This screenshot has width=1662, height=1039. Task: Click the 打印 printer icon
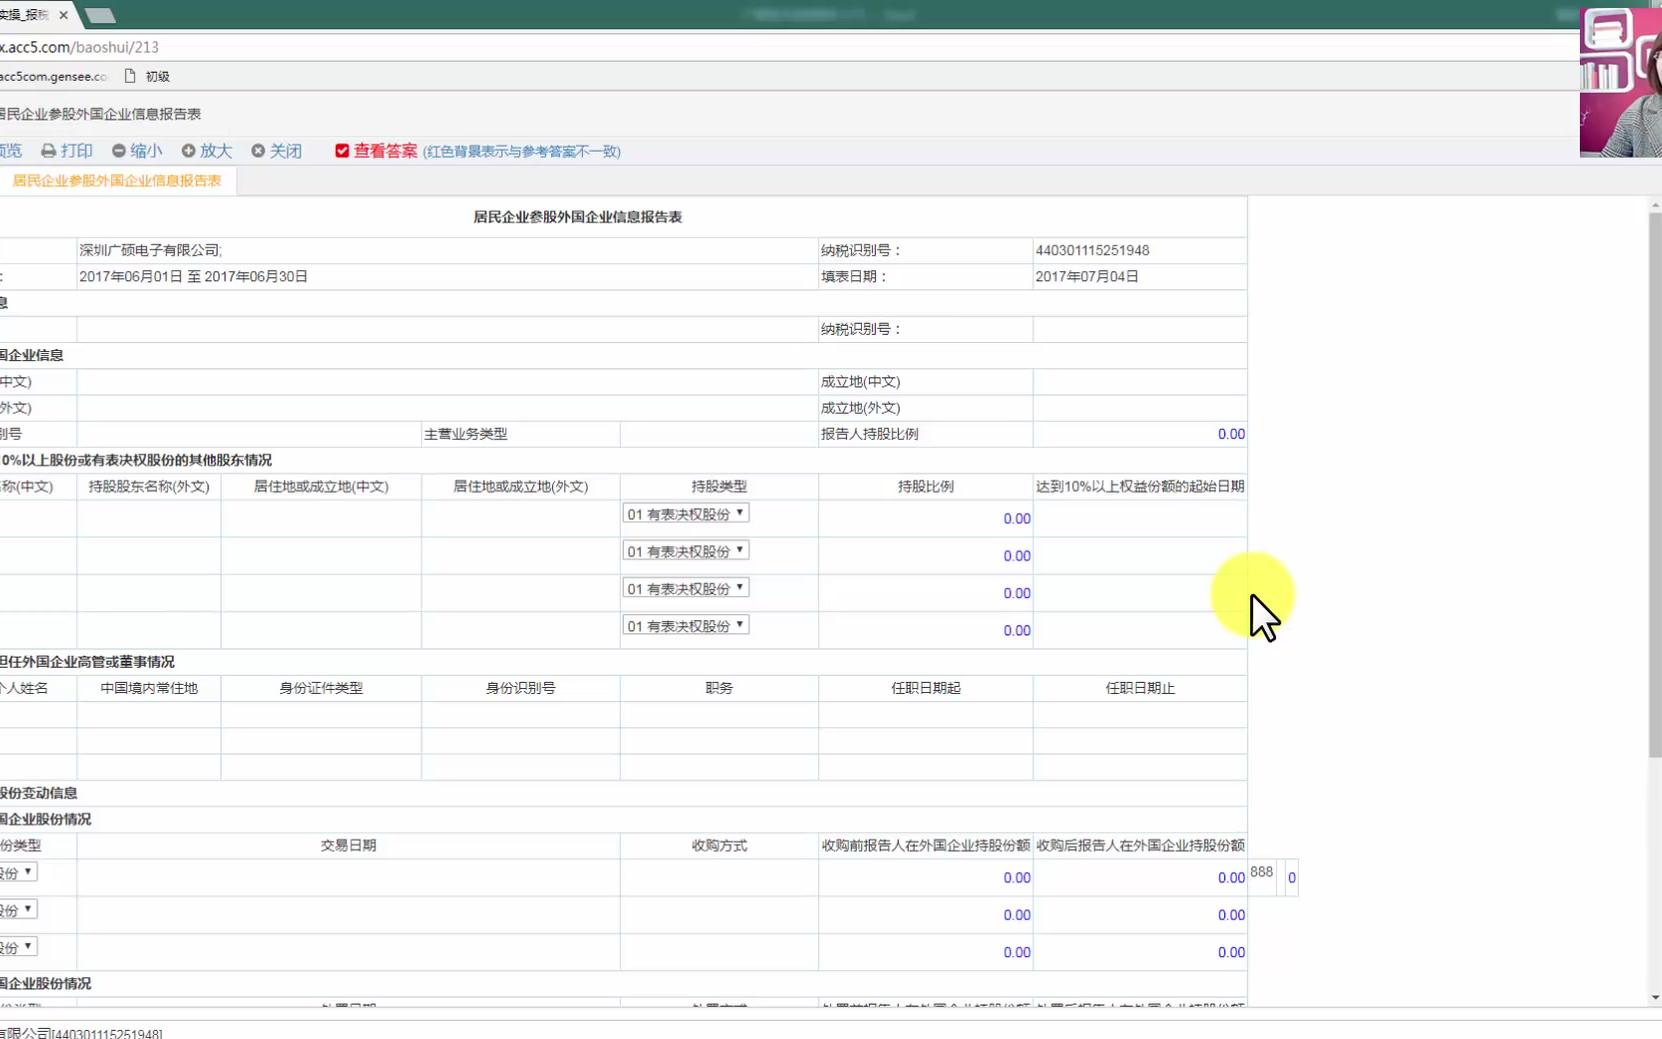tap(49, 151)
